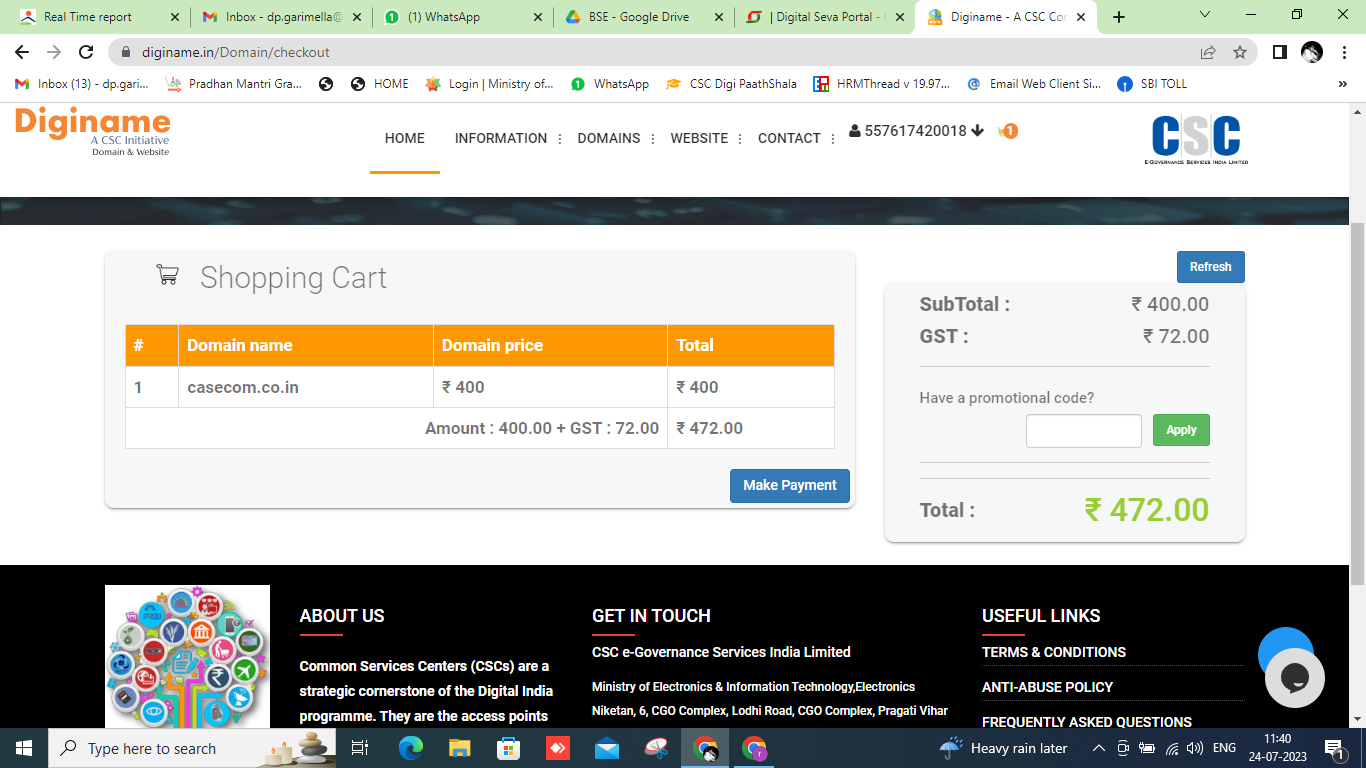The height and width of the screenshot is (768, 1366).
Task: Expand the CONTACT menu dots
Action: (x=833, y=139)
